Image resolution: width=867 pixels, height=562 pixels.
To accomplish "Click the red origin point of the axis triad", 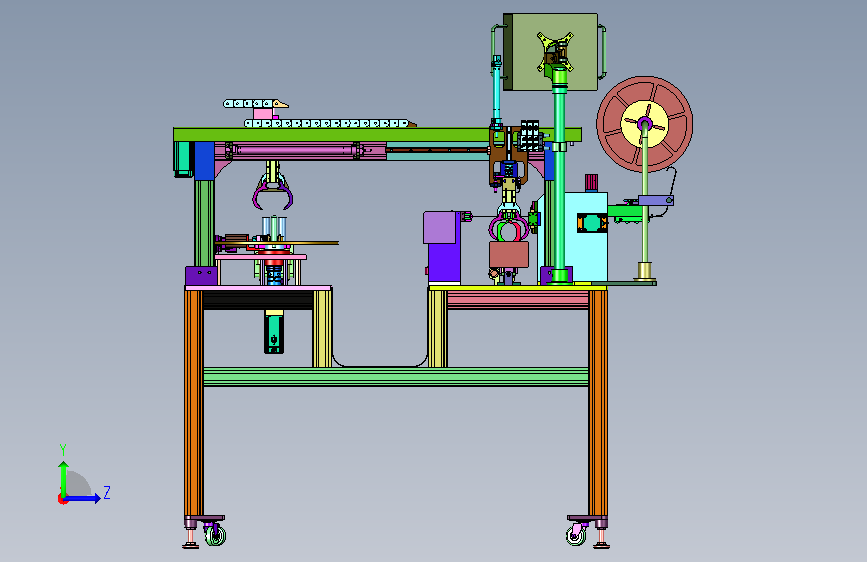I will 62,499.
